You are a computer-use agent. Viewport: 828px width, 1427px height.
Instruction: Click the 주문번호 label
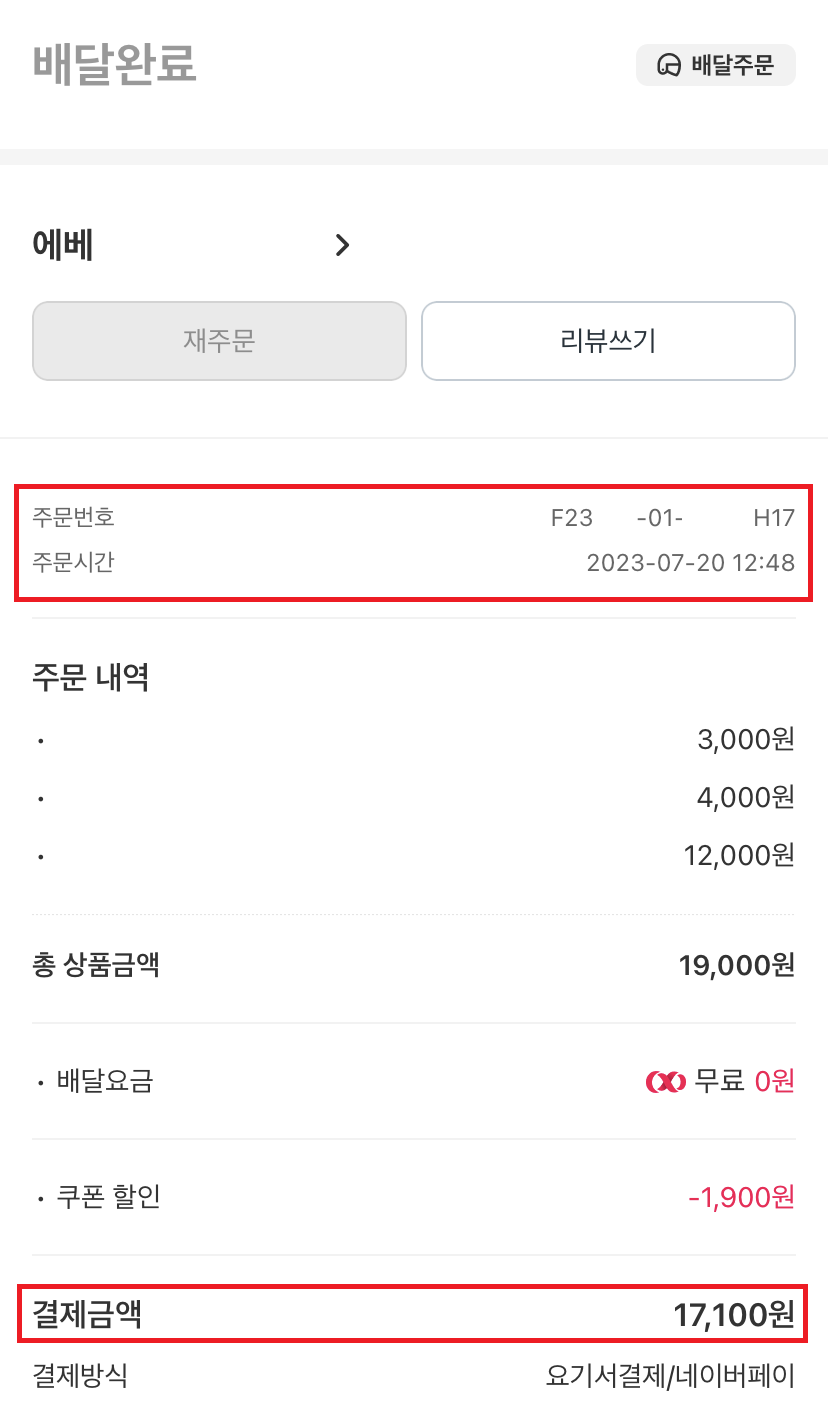pyautogui.click(x=74, y=518)
